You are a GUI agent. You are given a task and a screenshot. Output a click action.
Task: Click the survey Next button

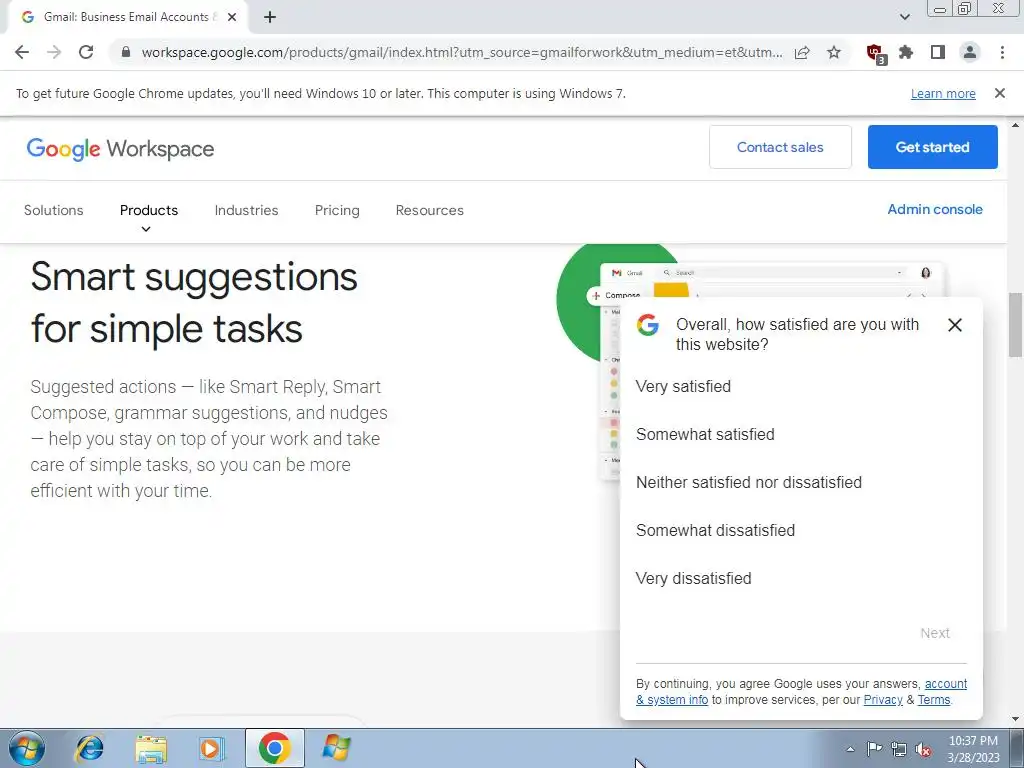coord(935,633)
